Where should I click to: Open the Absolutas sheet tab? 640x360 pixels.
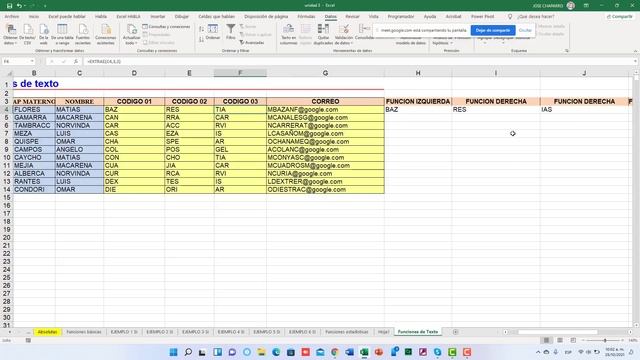(x=47, y=332)
